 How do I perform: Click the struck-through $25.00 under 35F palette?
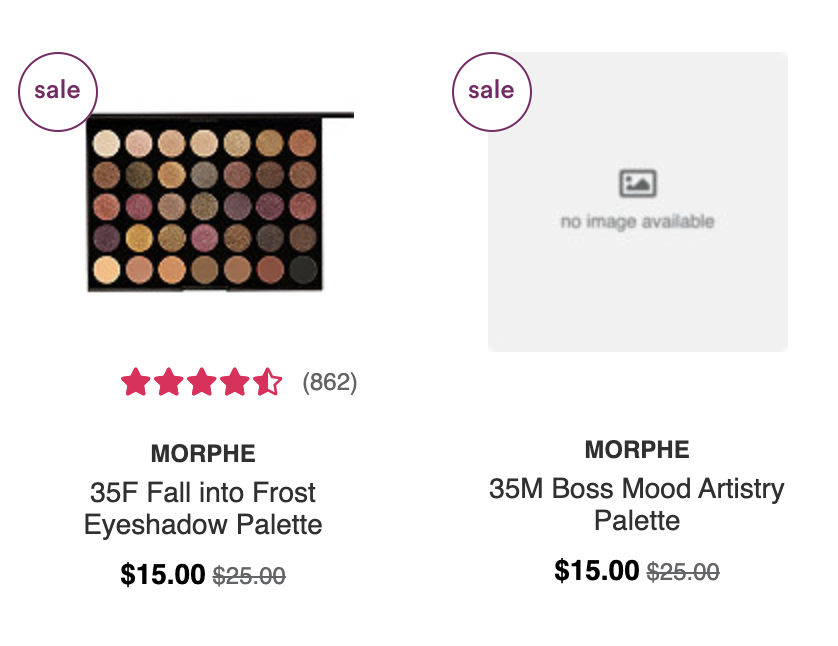pos(249,576)
